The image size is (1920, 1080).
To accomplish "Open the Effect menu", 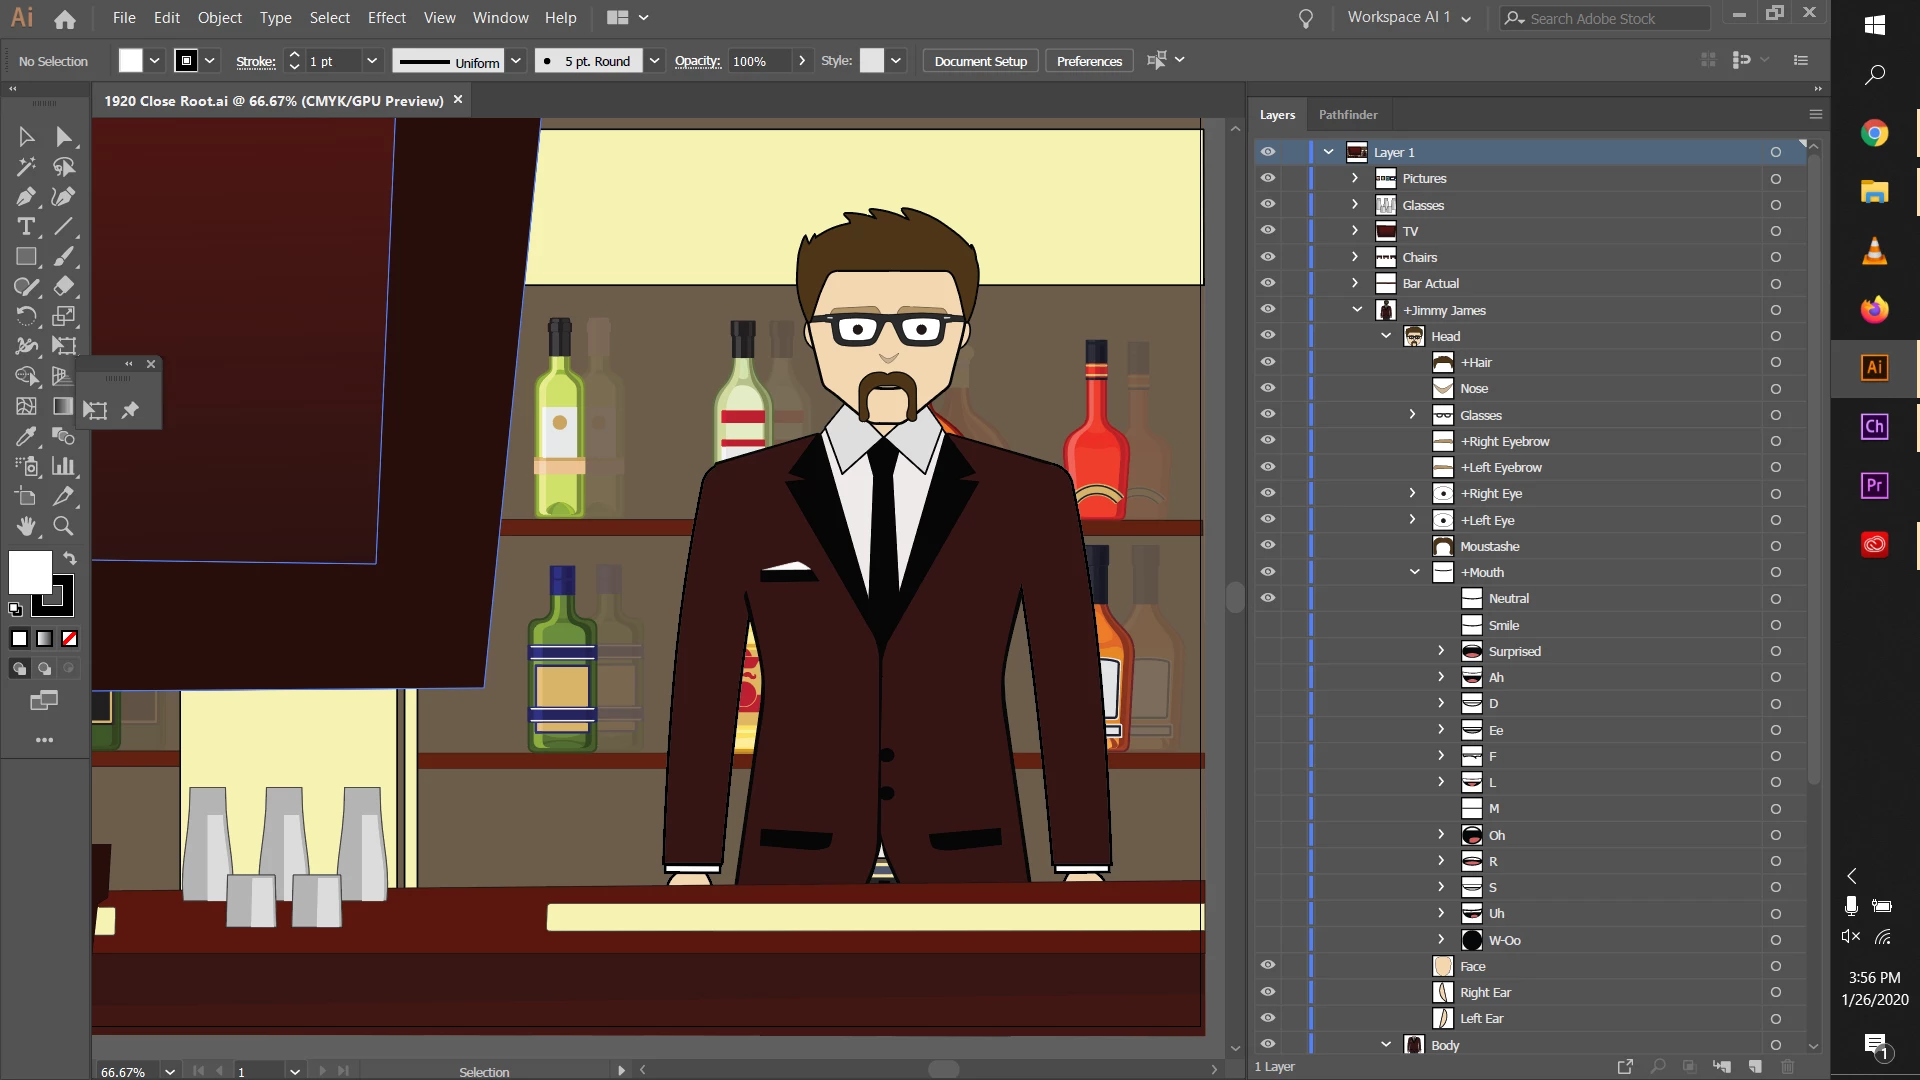I will coord(386,18).
